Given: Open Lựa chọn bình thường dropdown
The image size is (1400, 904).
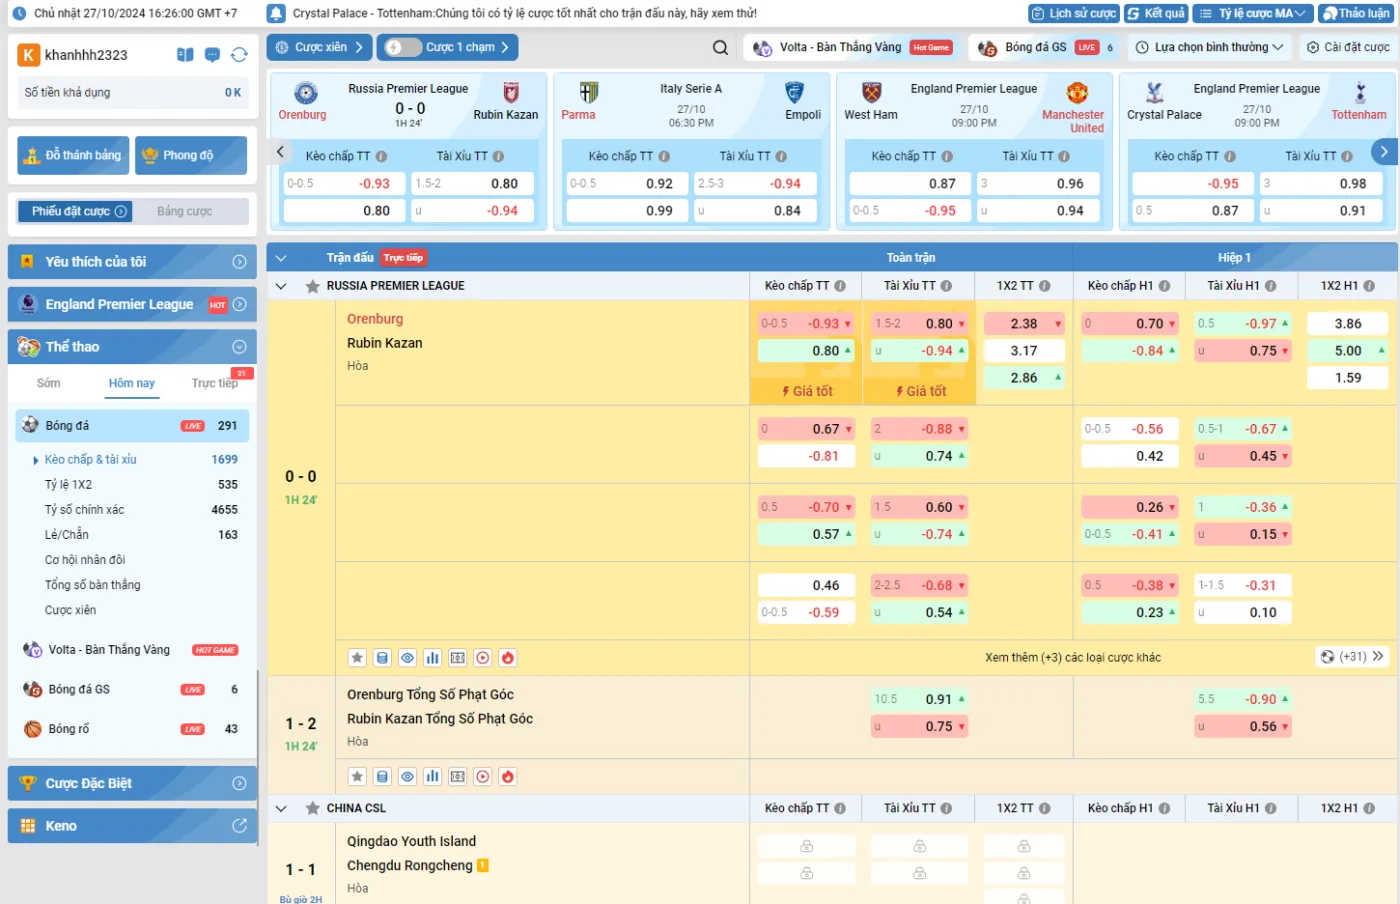Looking at the screenshot, I should click(1210, 47).
